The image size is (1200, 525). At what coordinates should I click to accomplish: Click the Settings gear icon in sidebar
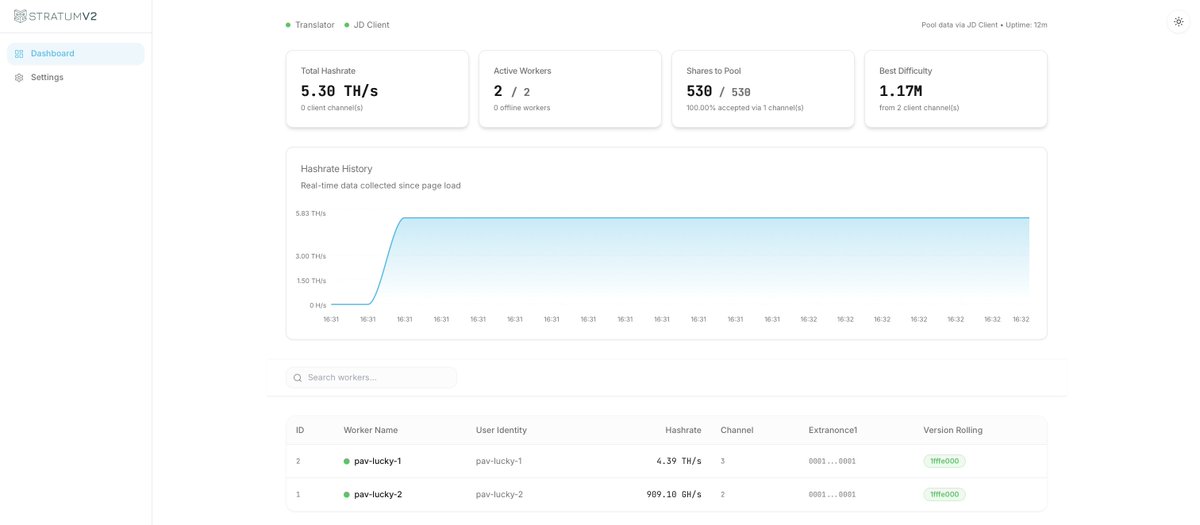pyautogui.click(x=19, y=77)
